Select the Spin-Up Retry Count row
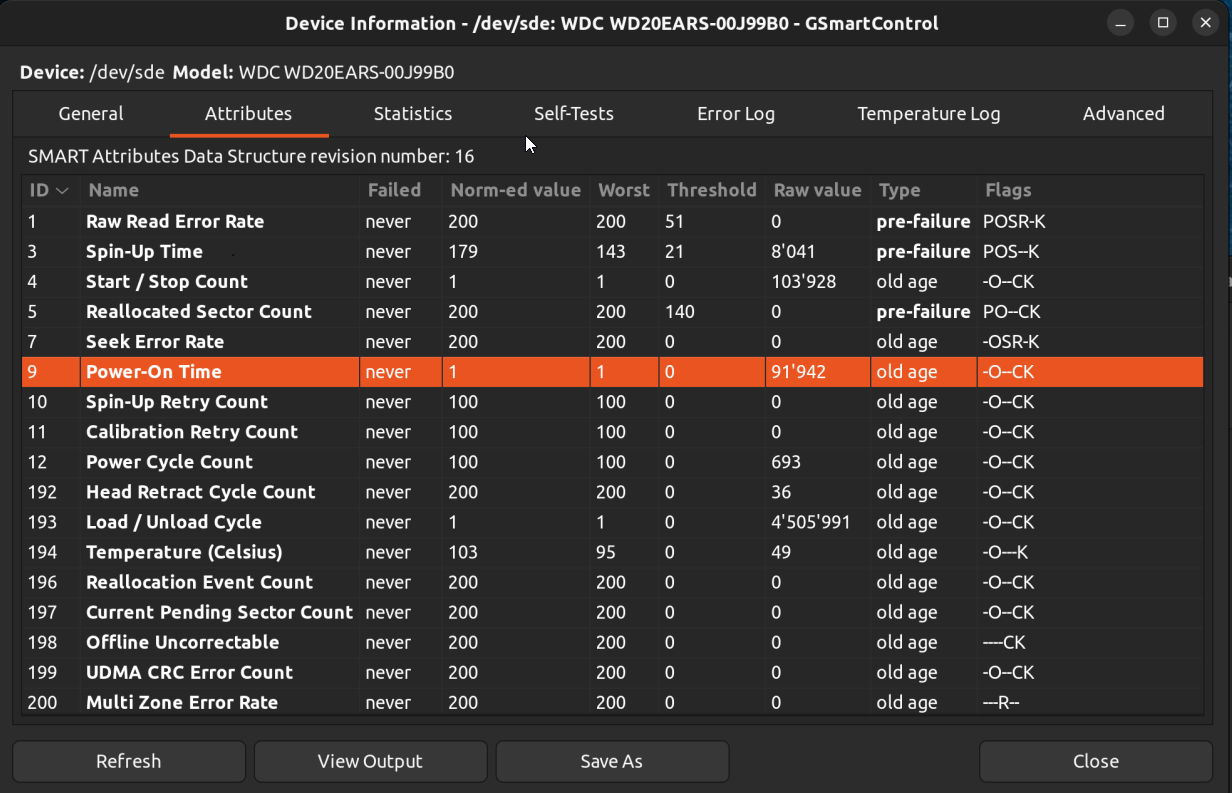 pyautogui.click(x=613, y=402)
